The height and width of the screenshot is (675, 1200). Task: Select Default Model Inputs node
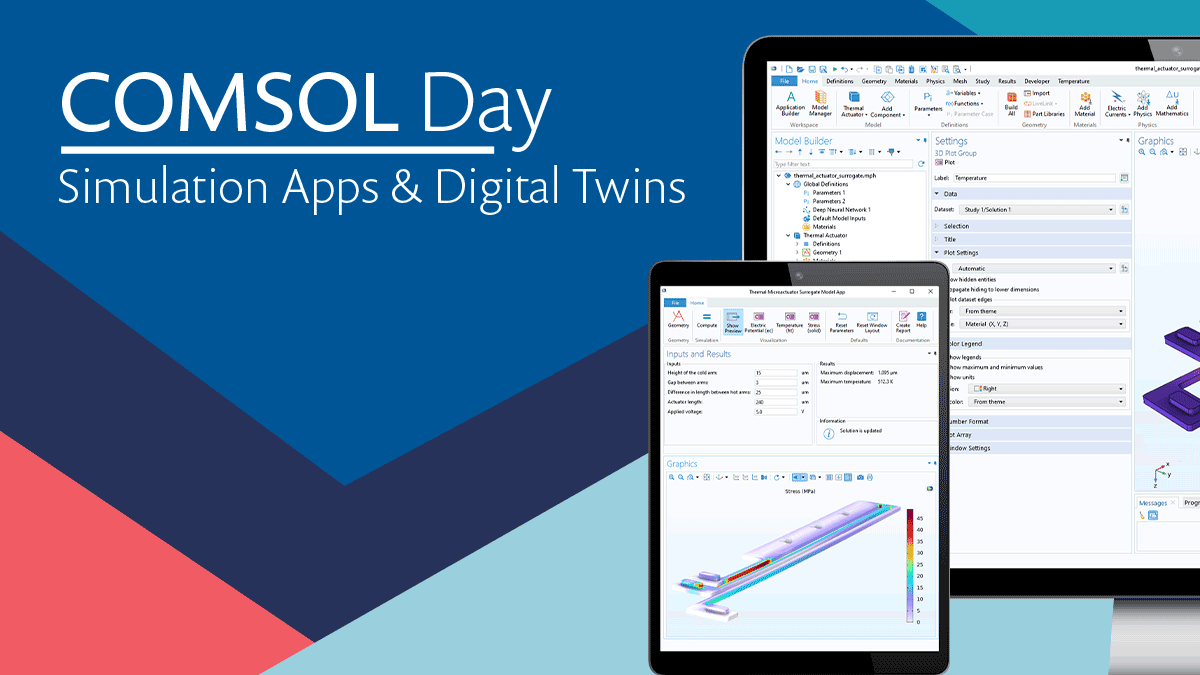click(x=834, y=218)
